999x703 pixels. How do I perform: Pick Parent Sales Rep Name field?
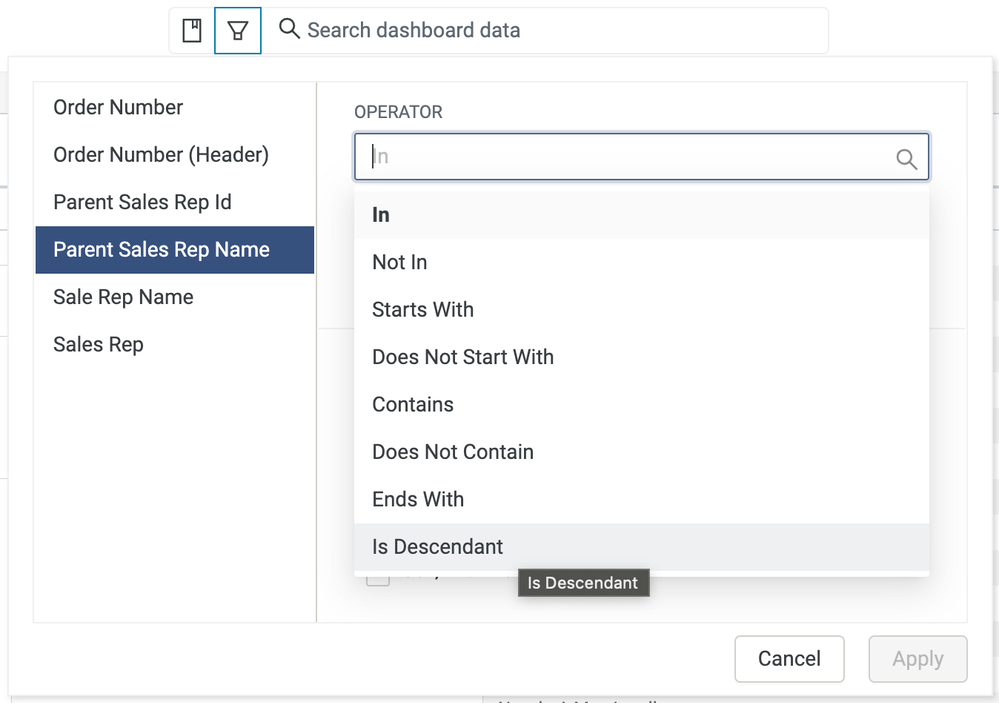(x=162, y=250)
